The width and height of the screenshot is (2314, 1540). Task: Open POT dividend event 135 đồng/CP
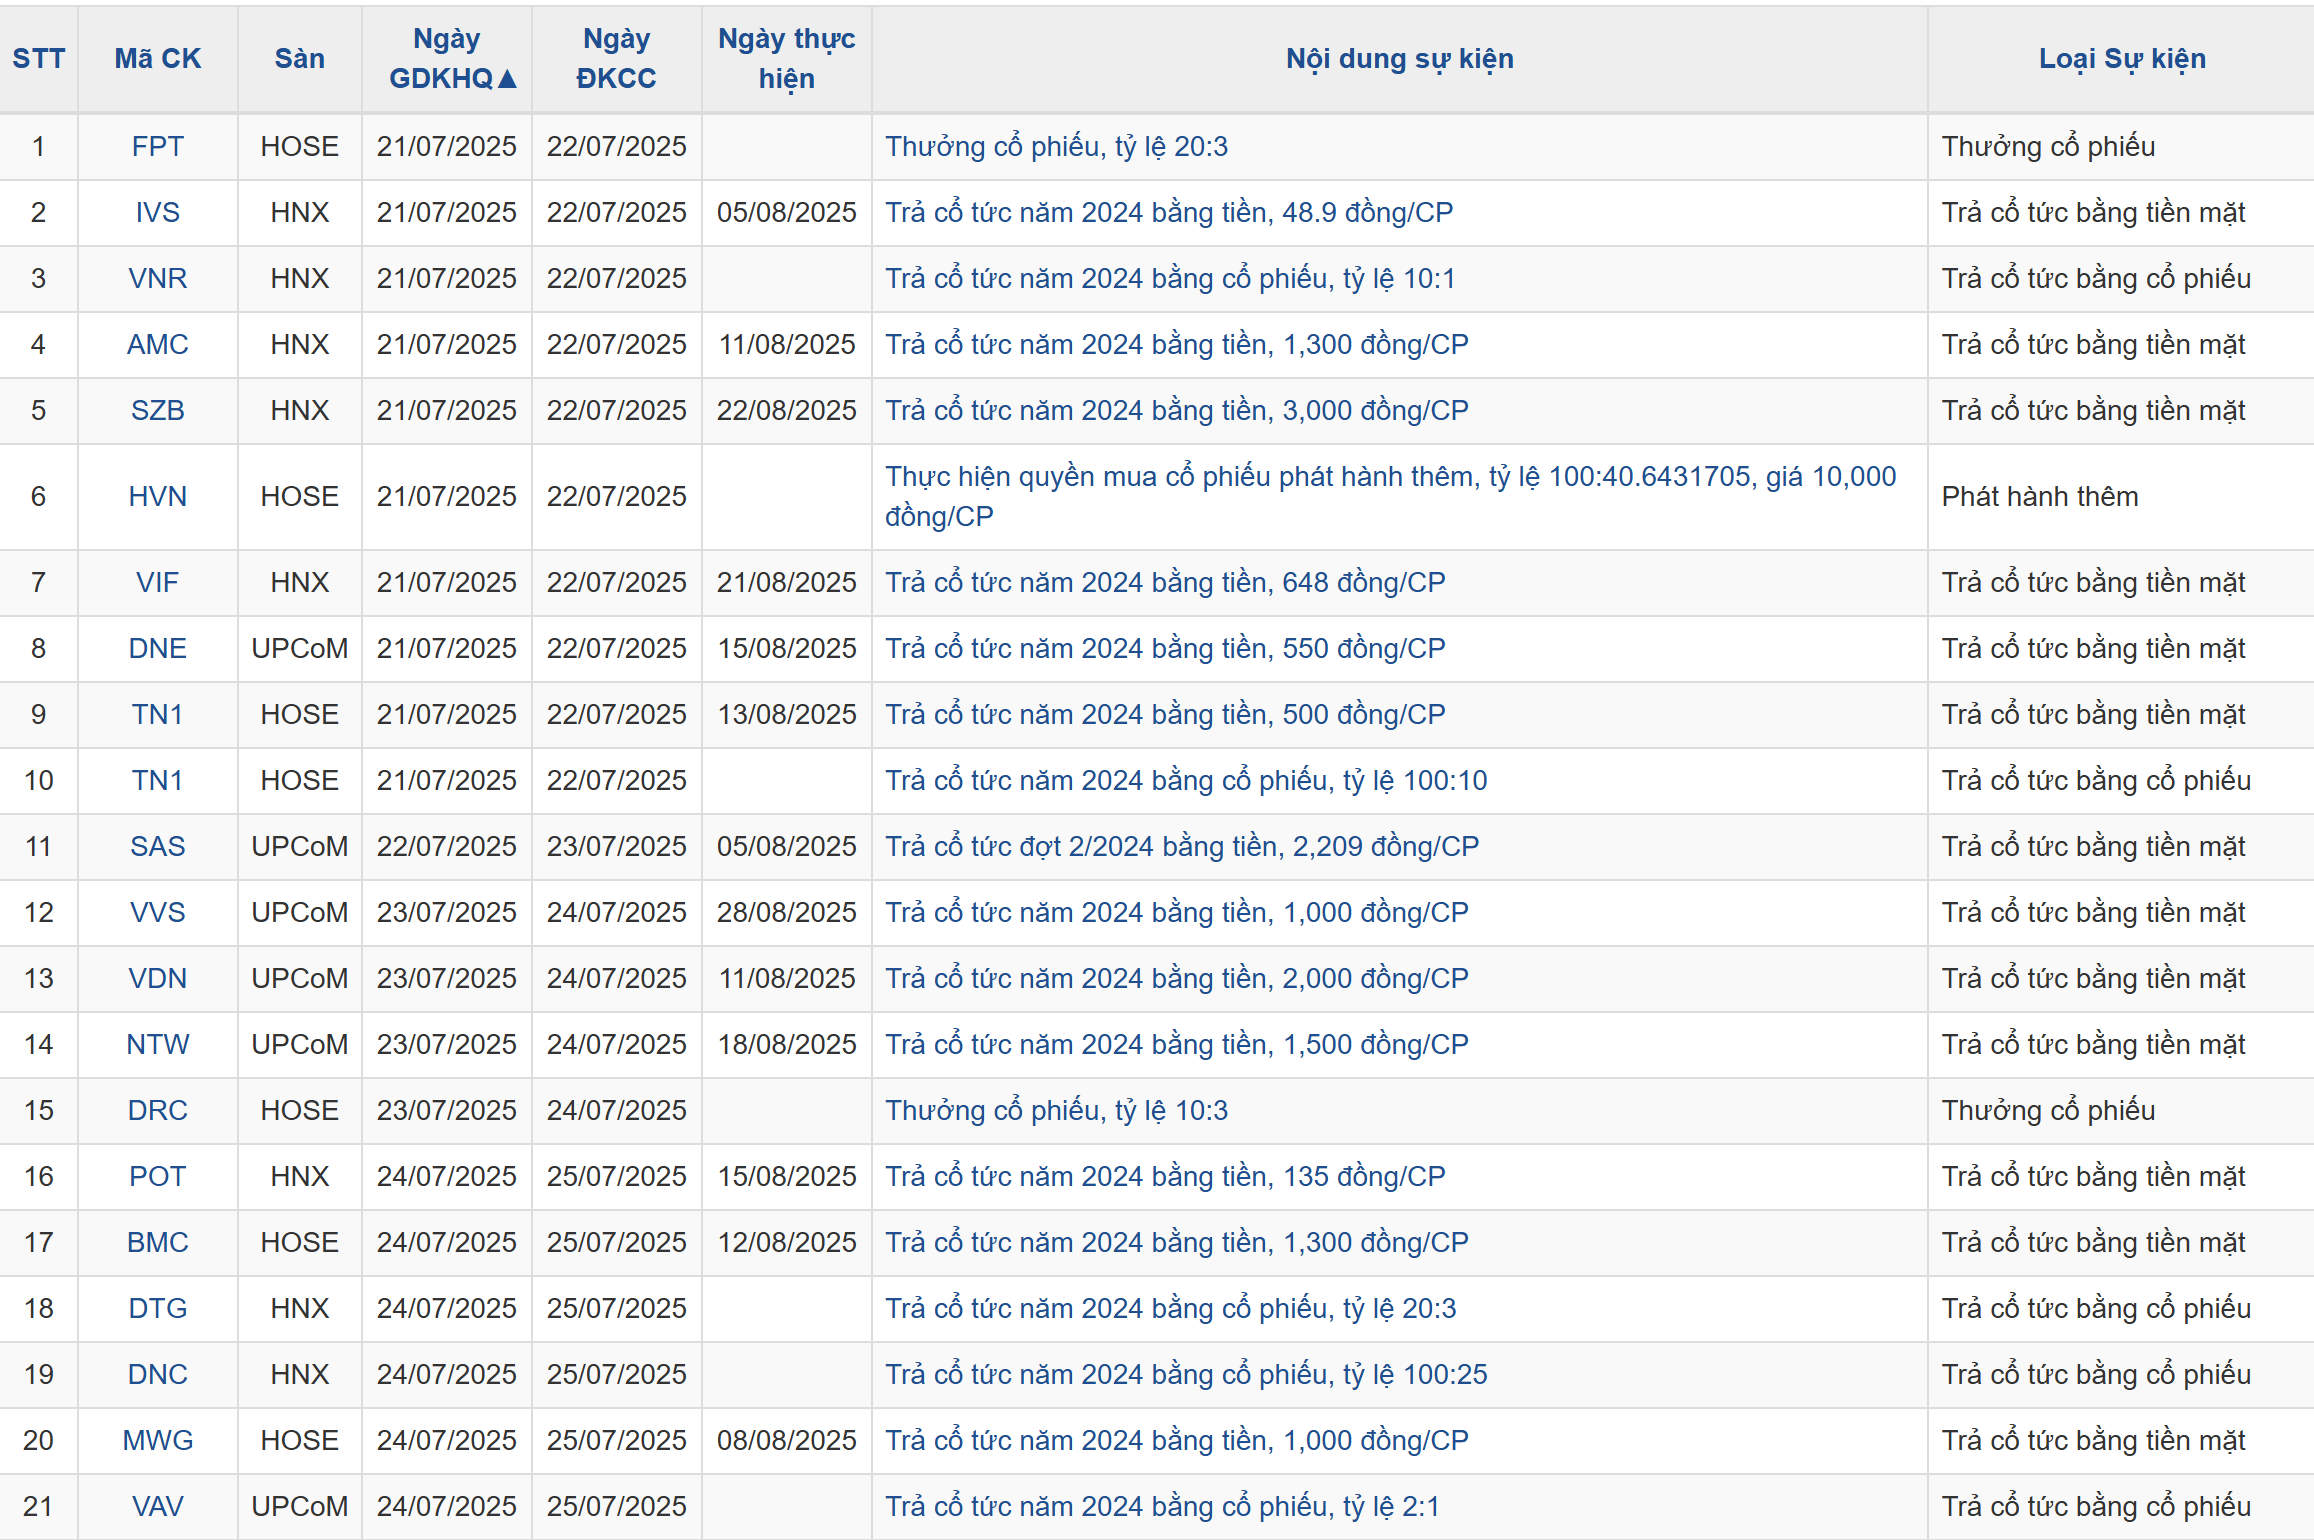[x=1165, y=1176]
